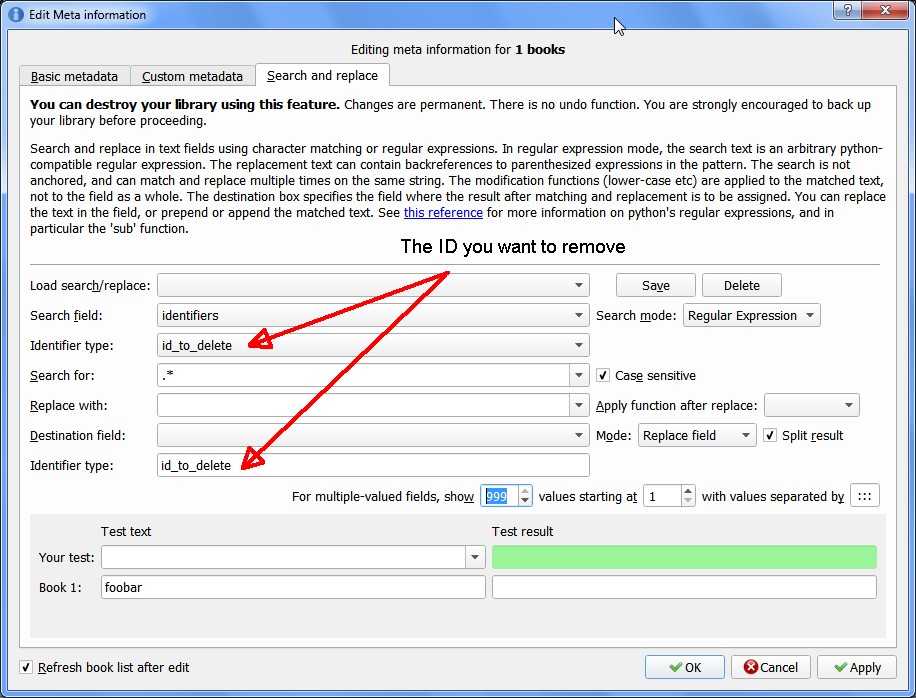916x698 pixels.
Task: Click the help question mark button
Action: pos(847,9)
